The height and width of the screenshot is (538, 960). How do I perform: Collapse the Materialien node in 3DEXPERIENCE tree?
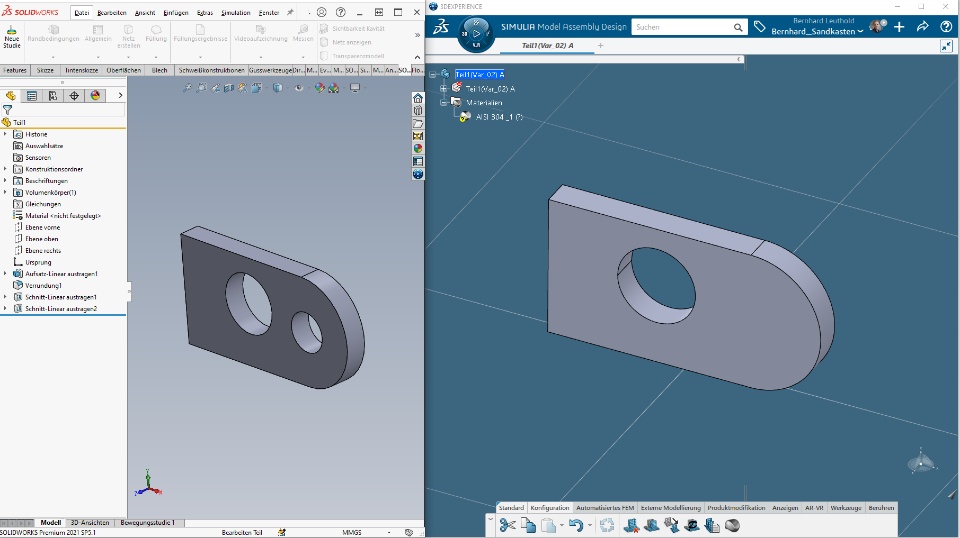tap(443, 103)
